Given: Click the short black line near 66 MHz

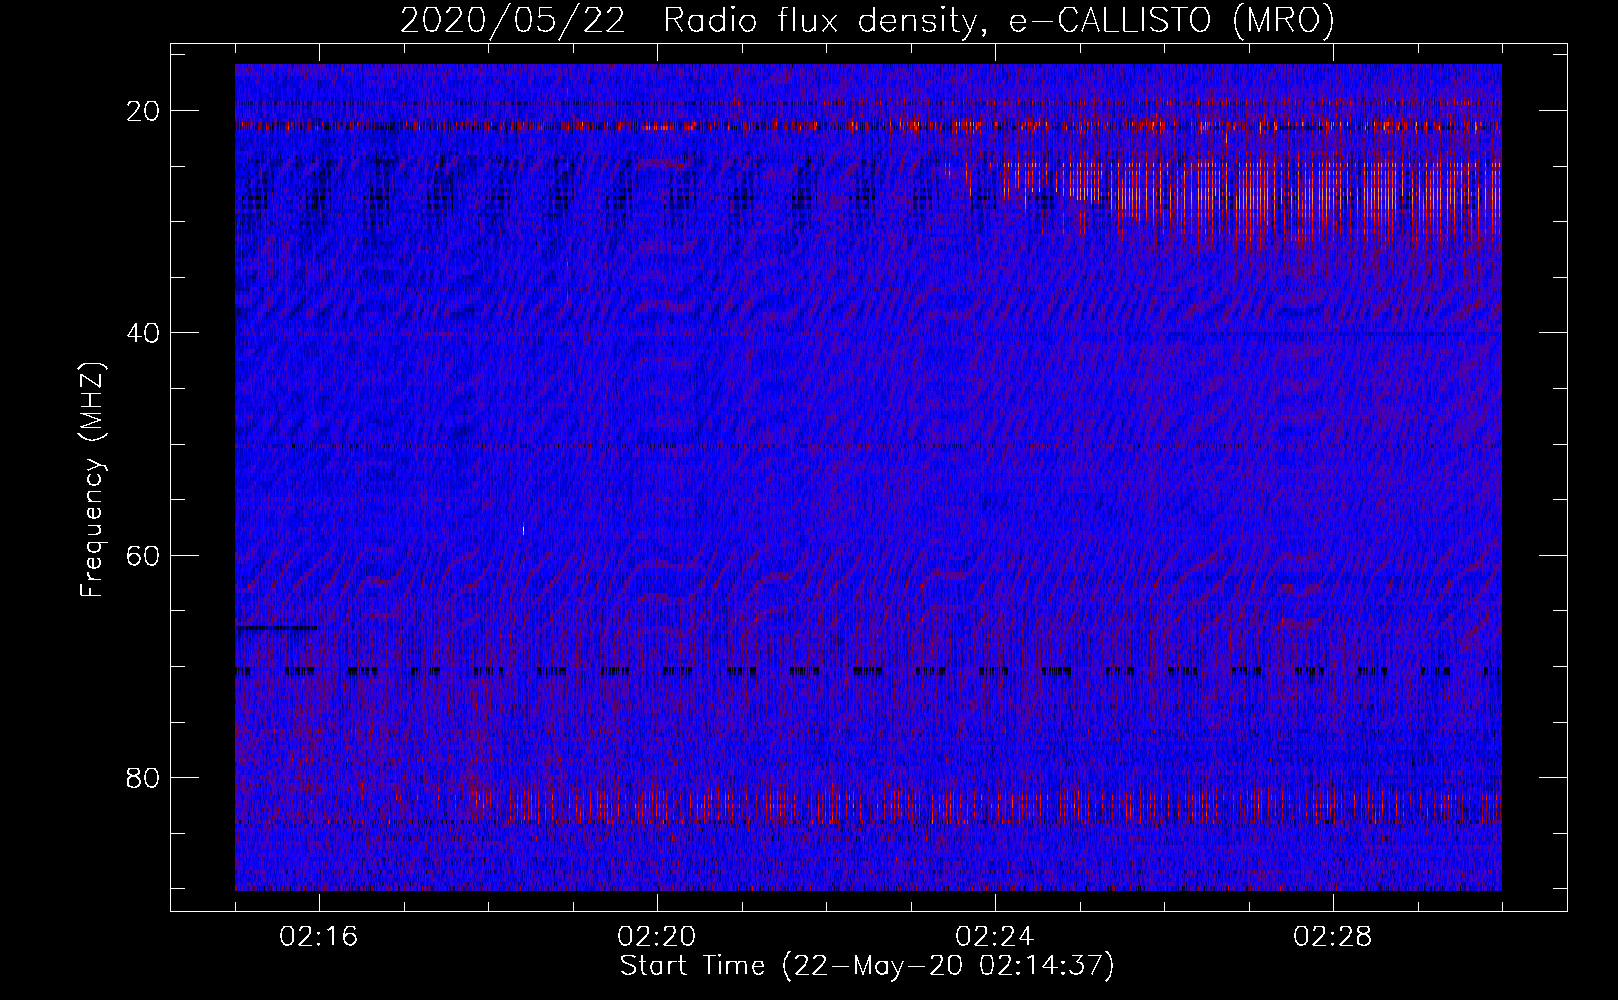Looking at the screenshot, I should pos(277,627).
